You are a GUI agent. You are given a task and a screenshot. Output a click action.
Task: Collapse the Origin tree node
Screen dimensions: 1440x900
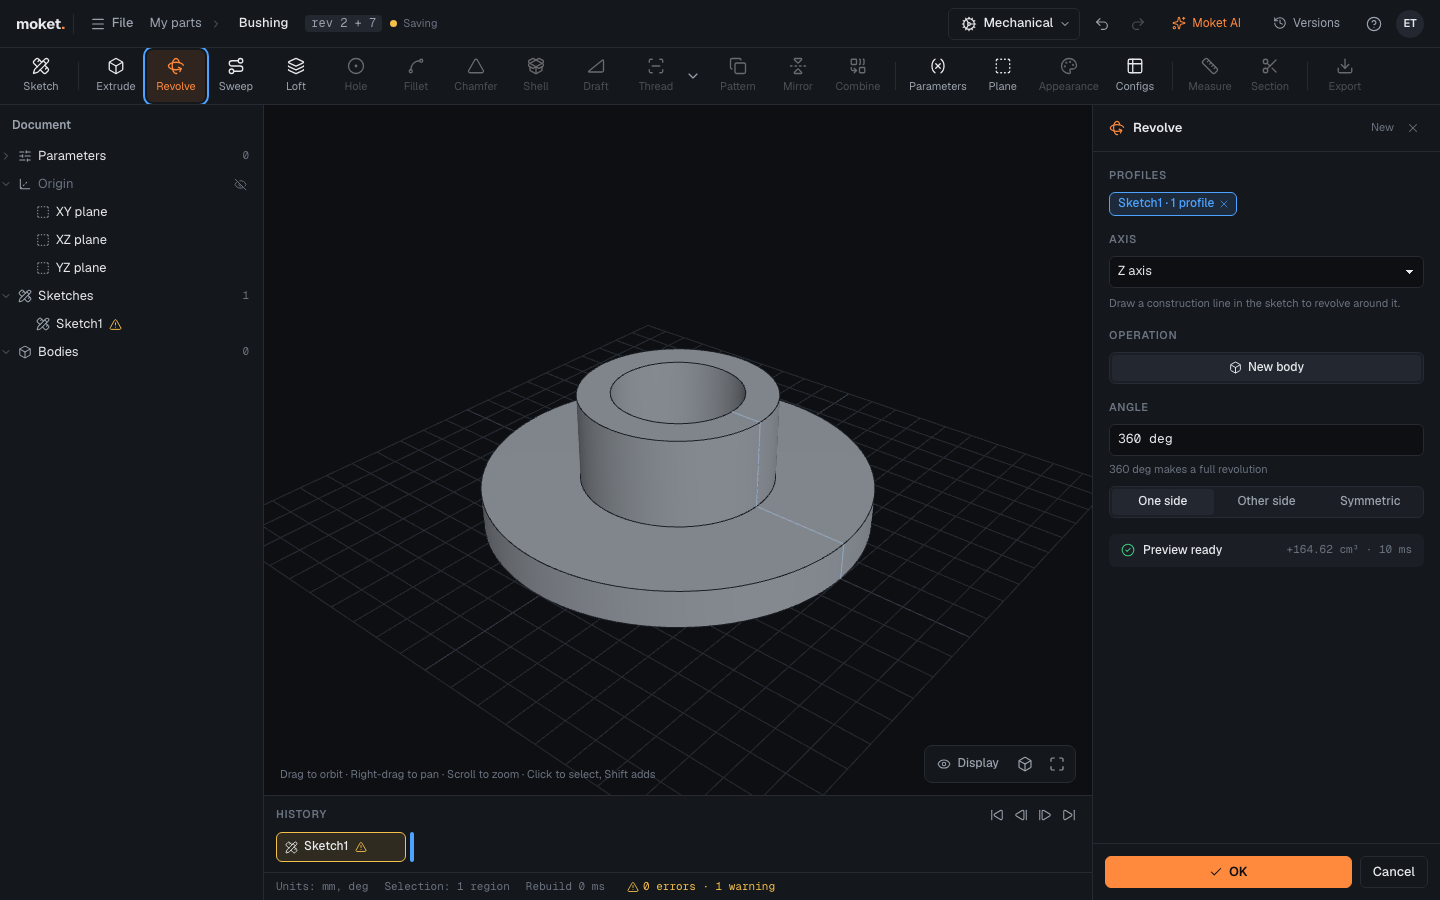(x=7, y=184)
